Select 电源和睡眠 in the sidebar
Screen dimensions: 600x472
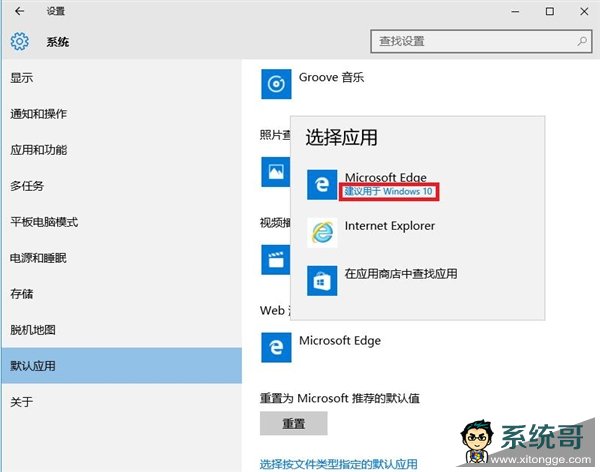121,258
